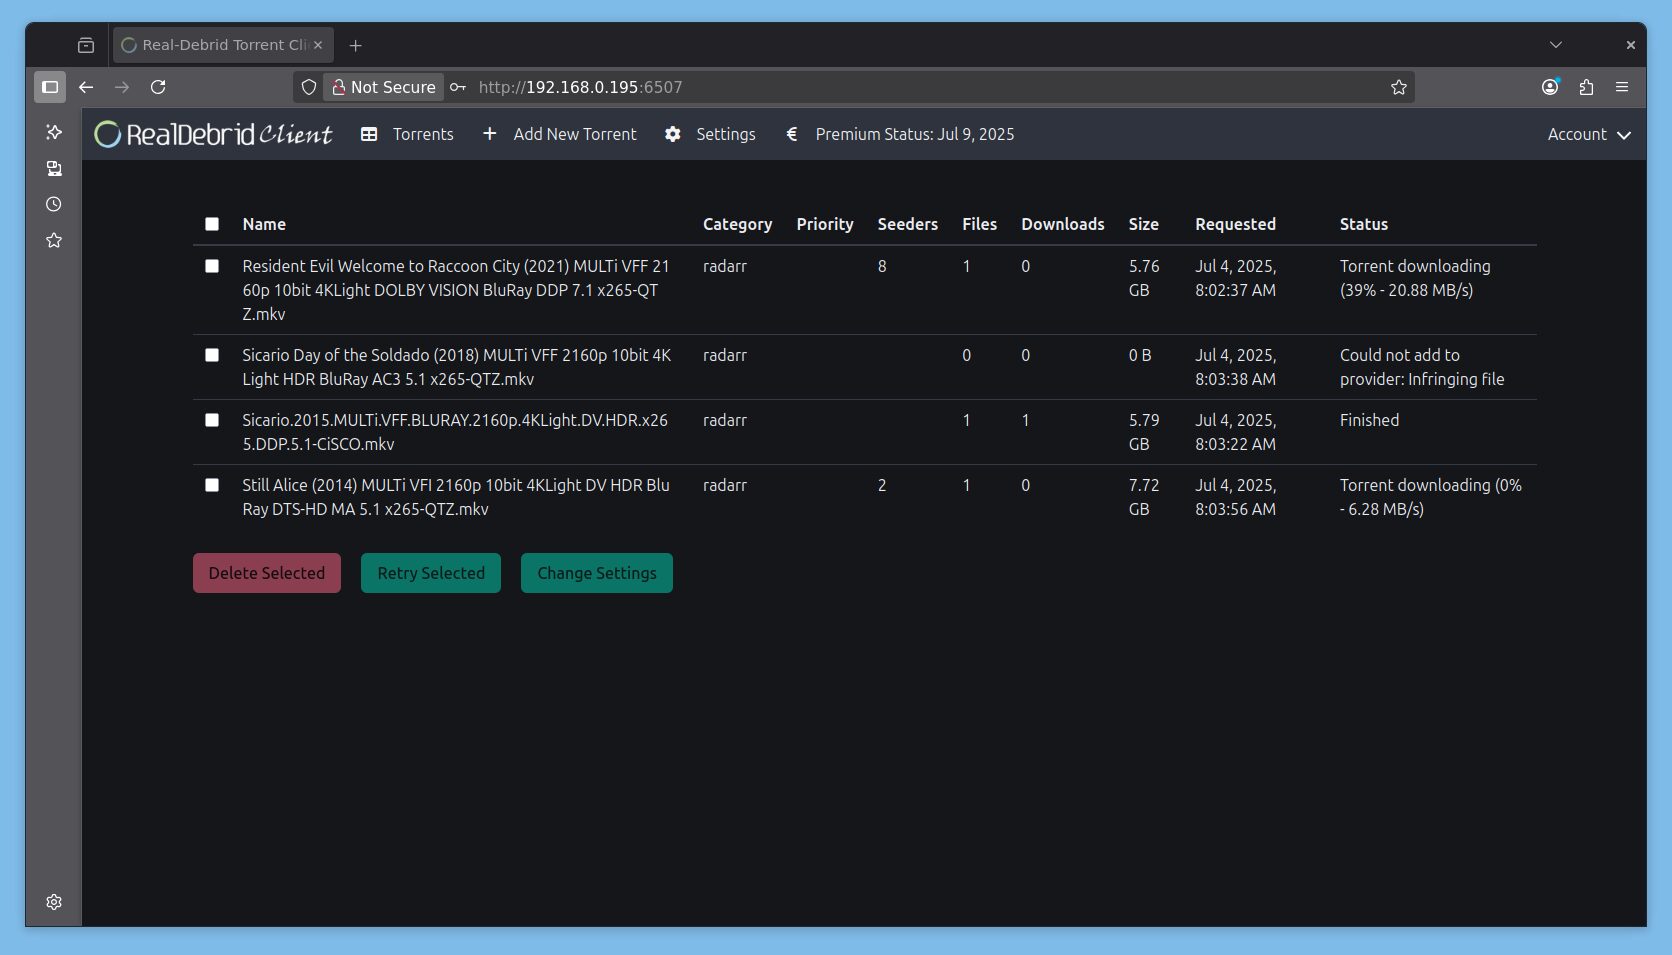Open the Add New Torrent menu item
This screenshot has width=1672, height=955.
coord(560,134)
